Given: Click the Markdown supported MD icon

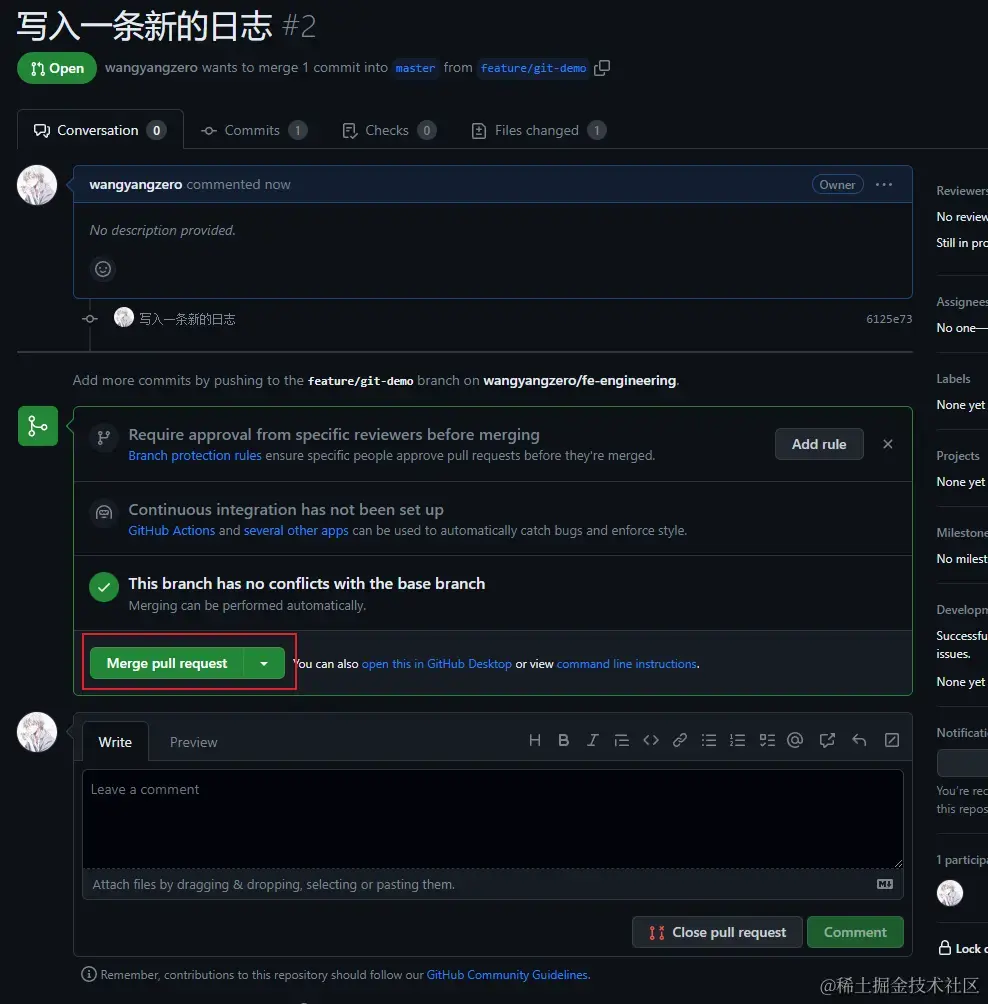Looking at the screenshot, I should pyautogui.click(x=885, y=884).
